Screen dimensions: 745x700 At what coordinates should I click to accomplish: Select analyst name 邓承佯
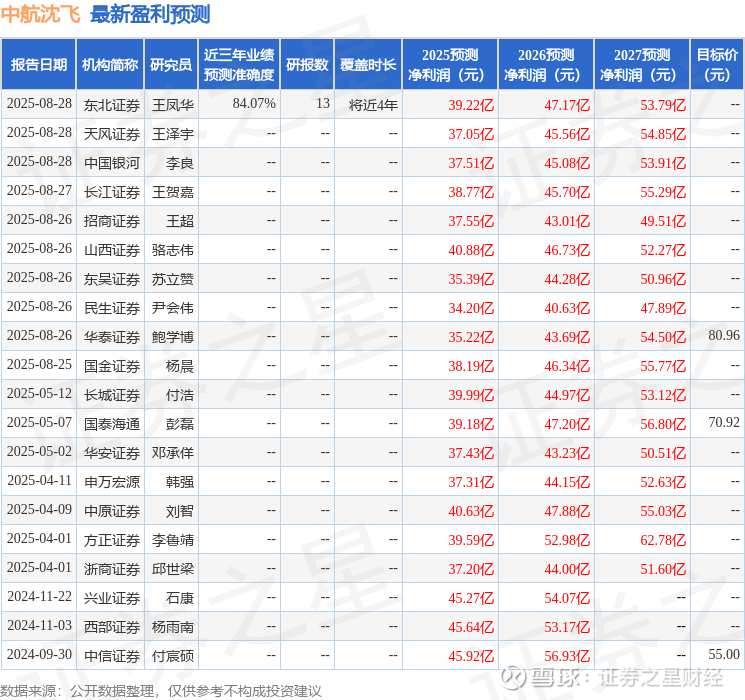point(172,453)
